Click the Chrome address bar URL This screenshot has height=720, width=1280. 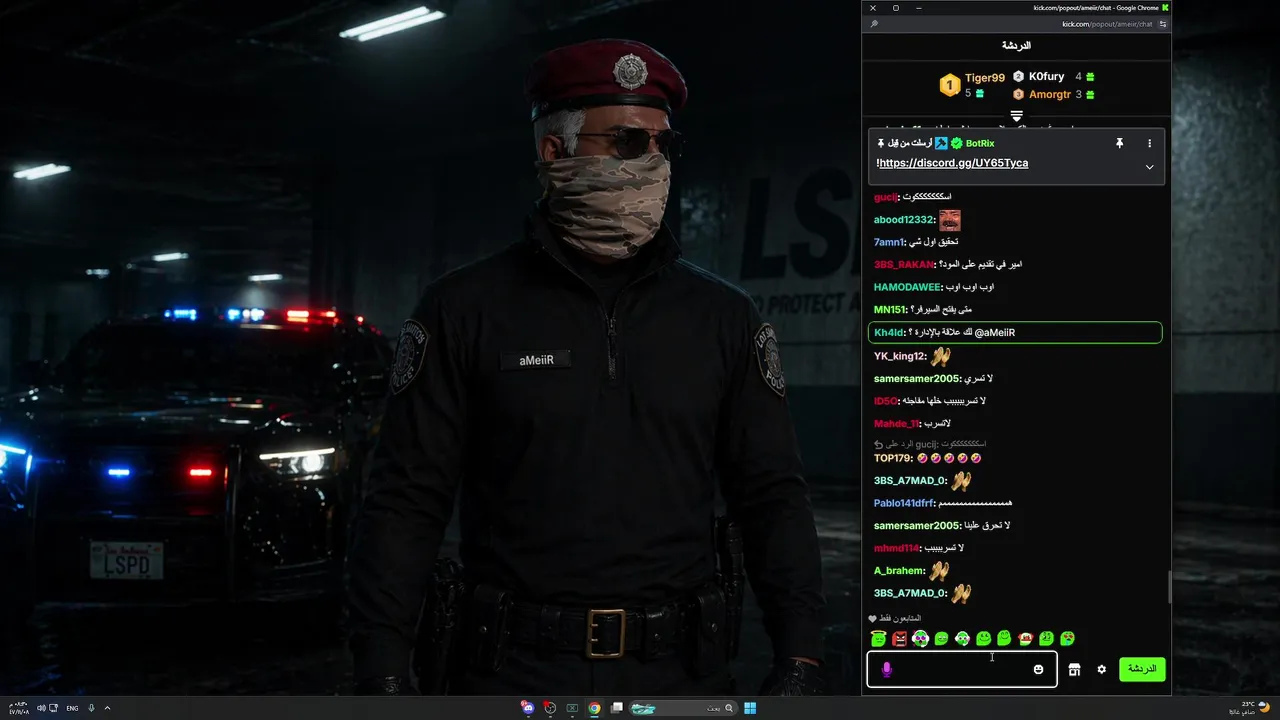tap(1107, 24)
